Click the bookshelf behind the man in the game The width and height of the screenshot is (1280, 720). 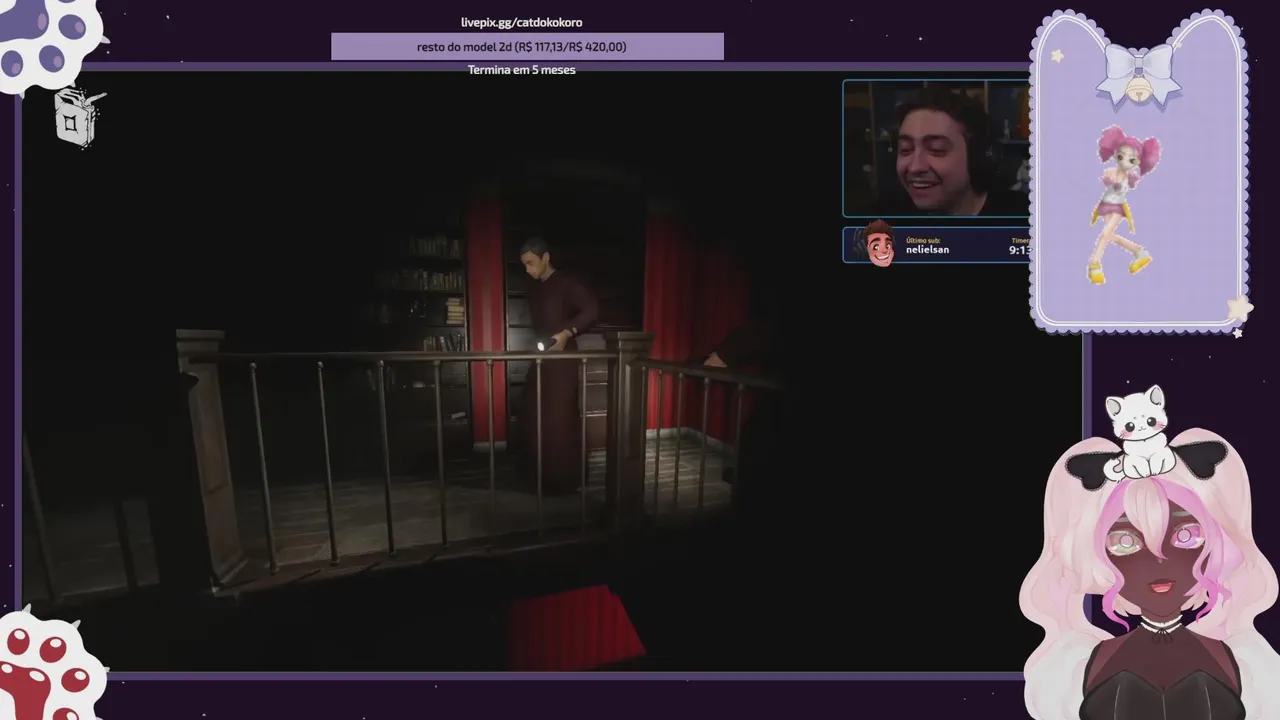pos(425,295)
